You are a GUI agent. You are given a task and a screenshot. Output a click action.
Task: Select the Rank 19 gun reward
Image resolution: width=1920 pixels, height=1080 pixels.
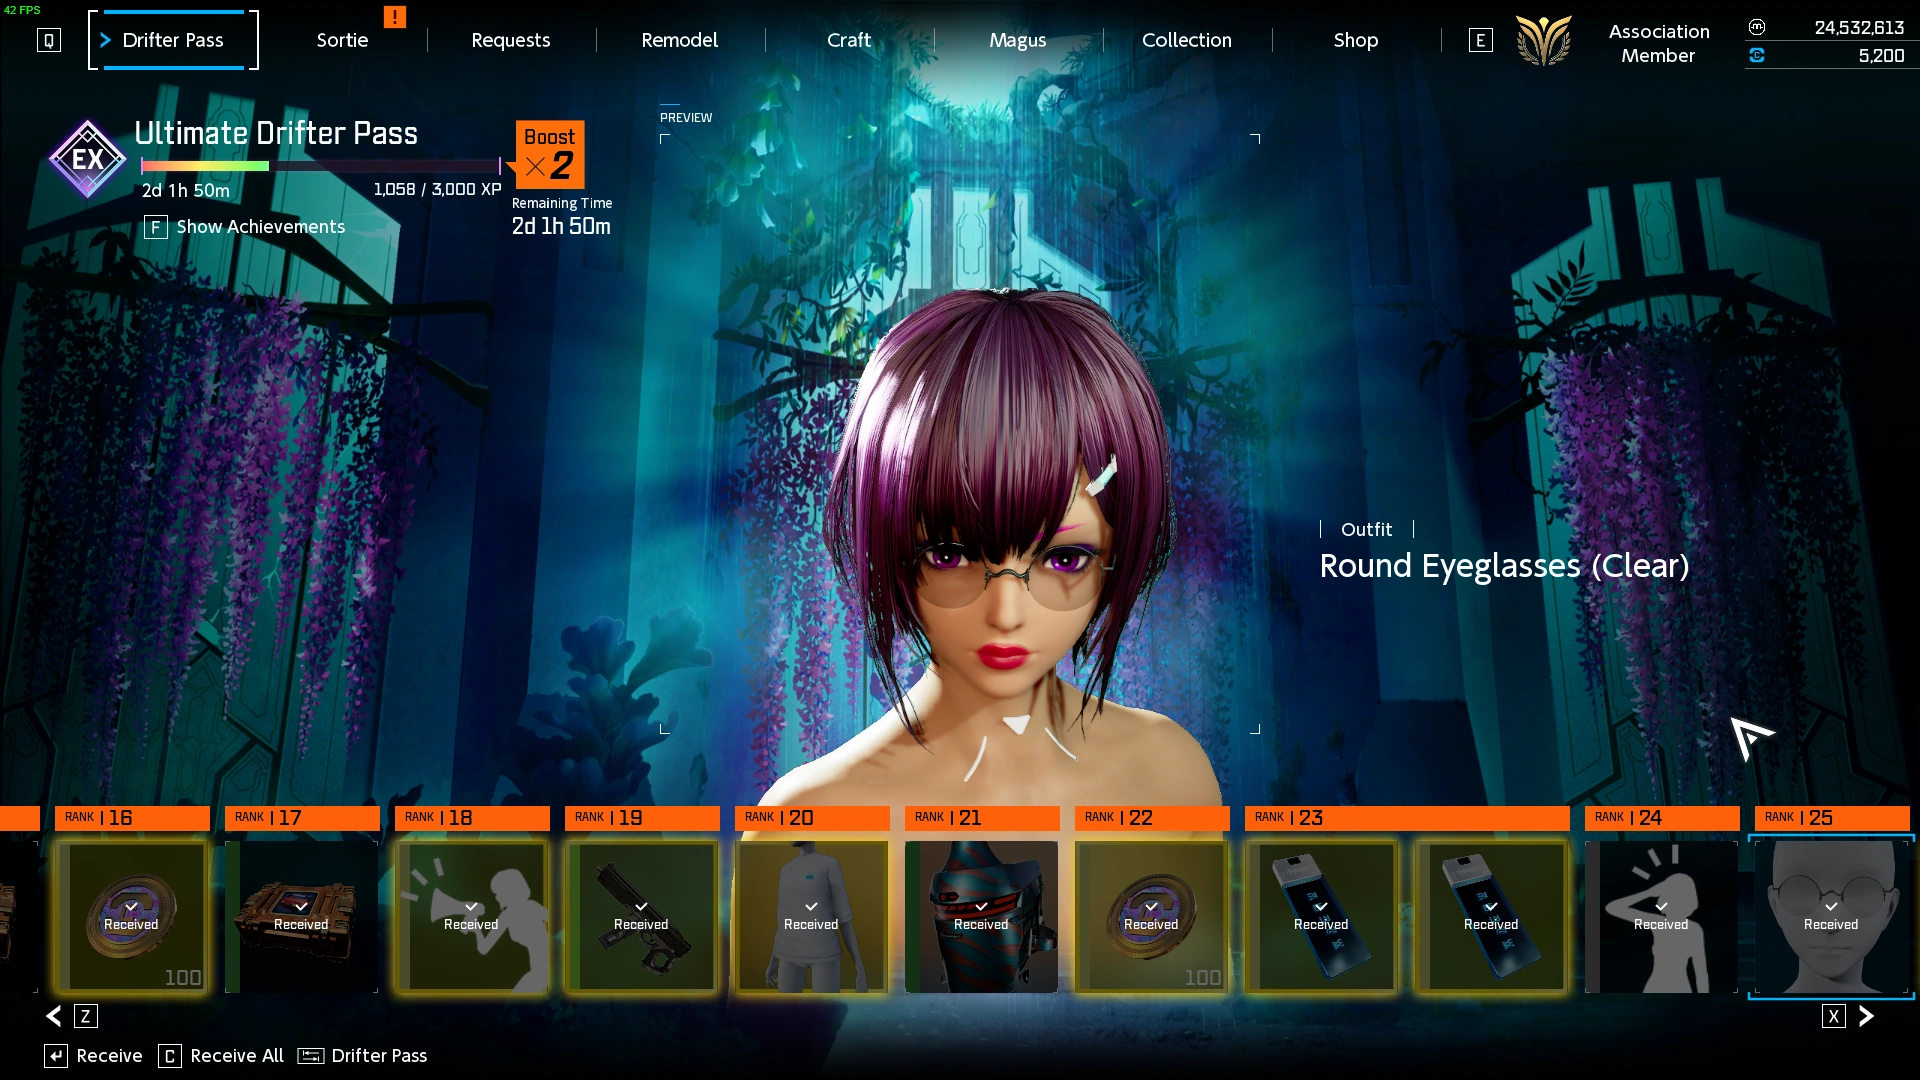coord(642,916)
